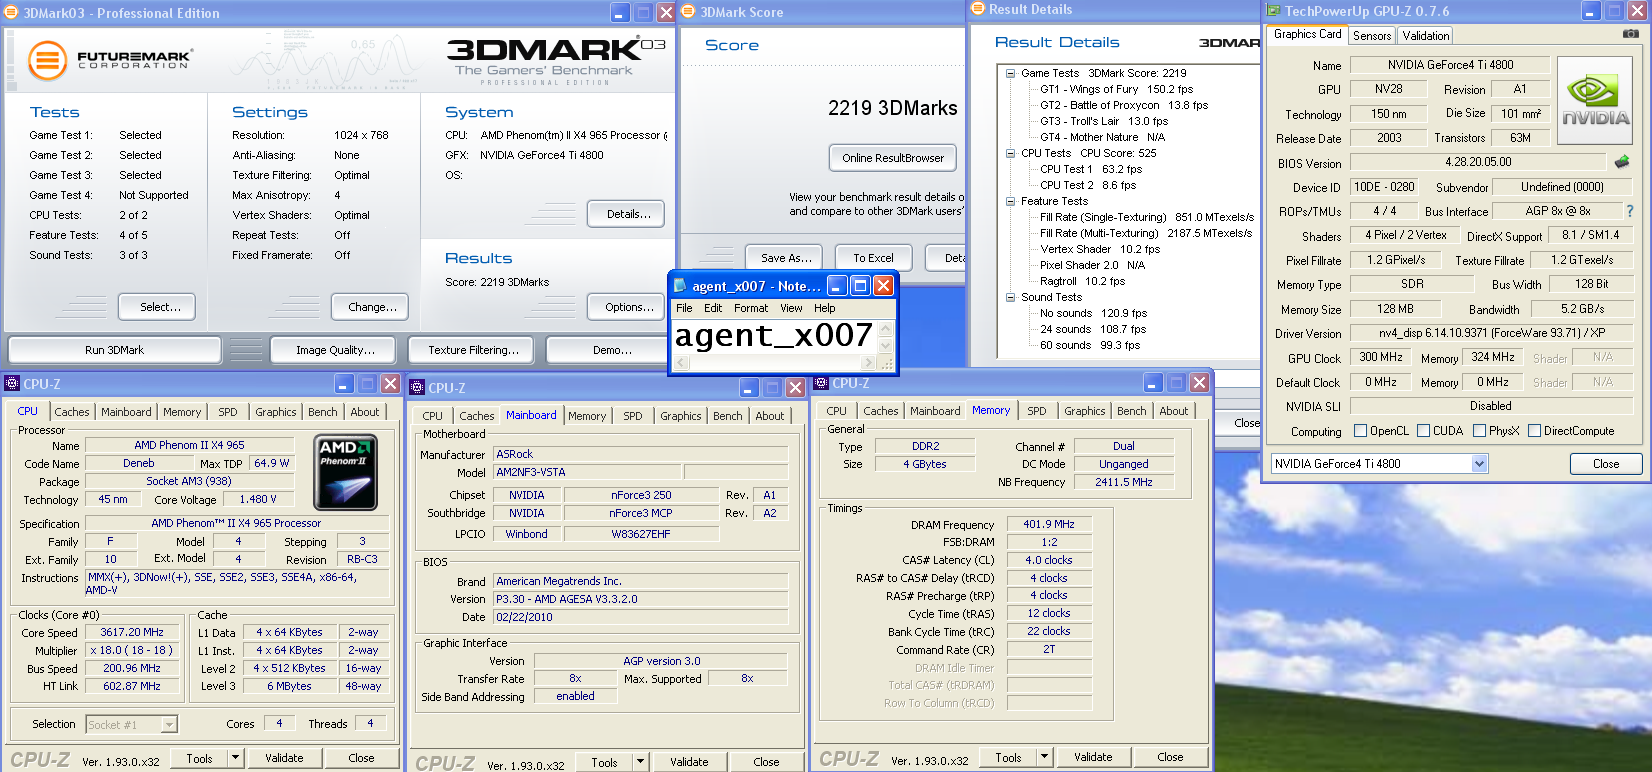The height and width of the screenshot is (772, 1652).
Task: Click Result Details window title icon
Action: [977, 9]
